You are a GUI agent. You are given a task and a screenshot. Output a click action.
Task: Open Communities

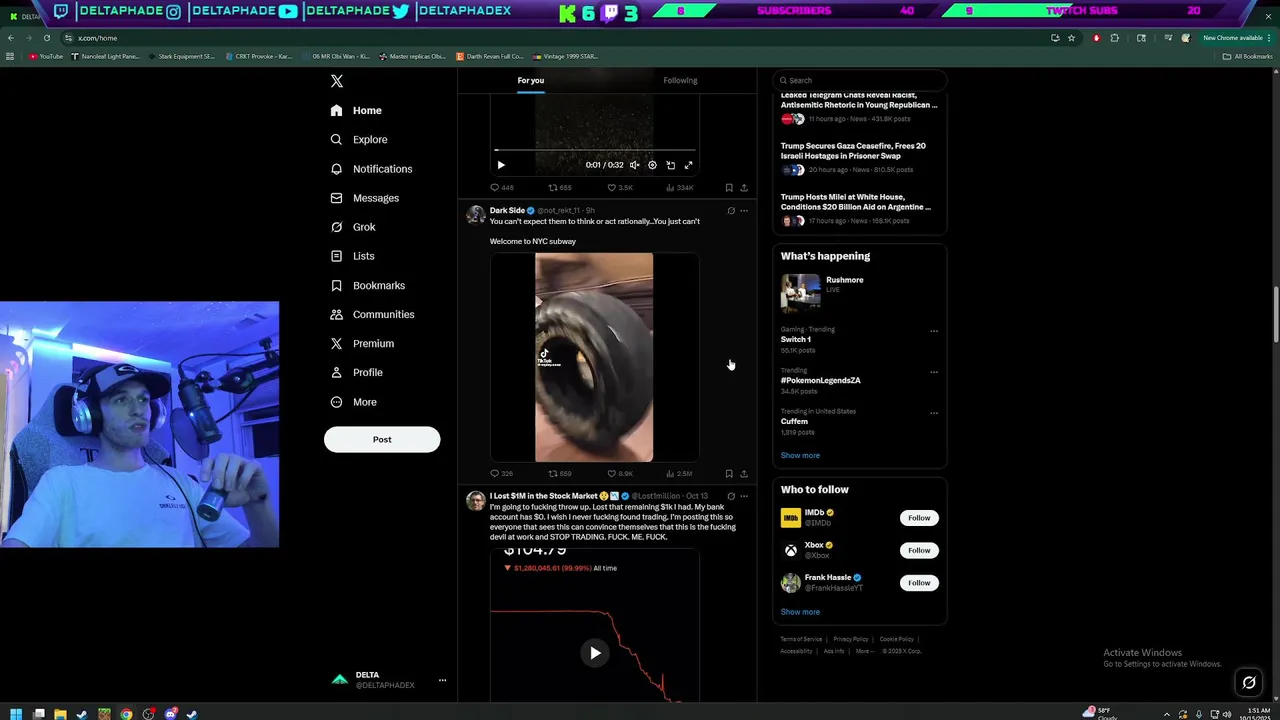point(372,314)
